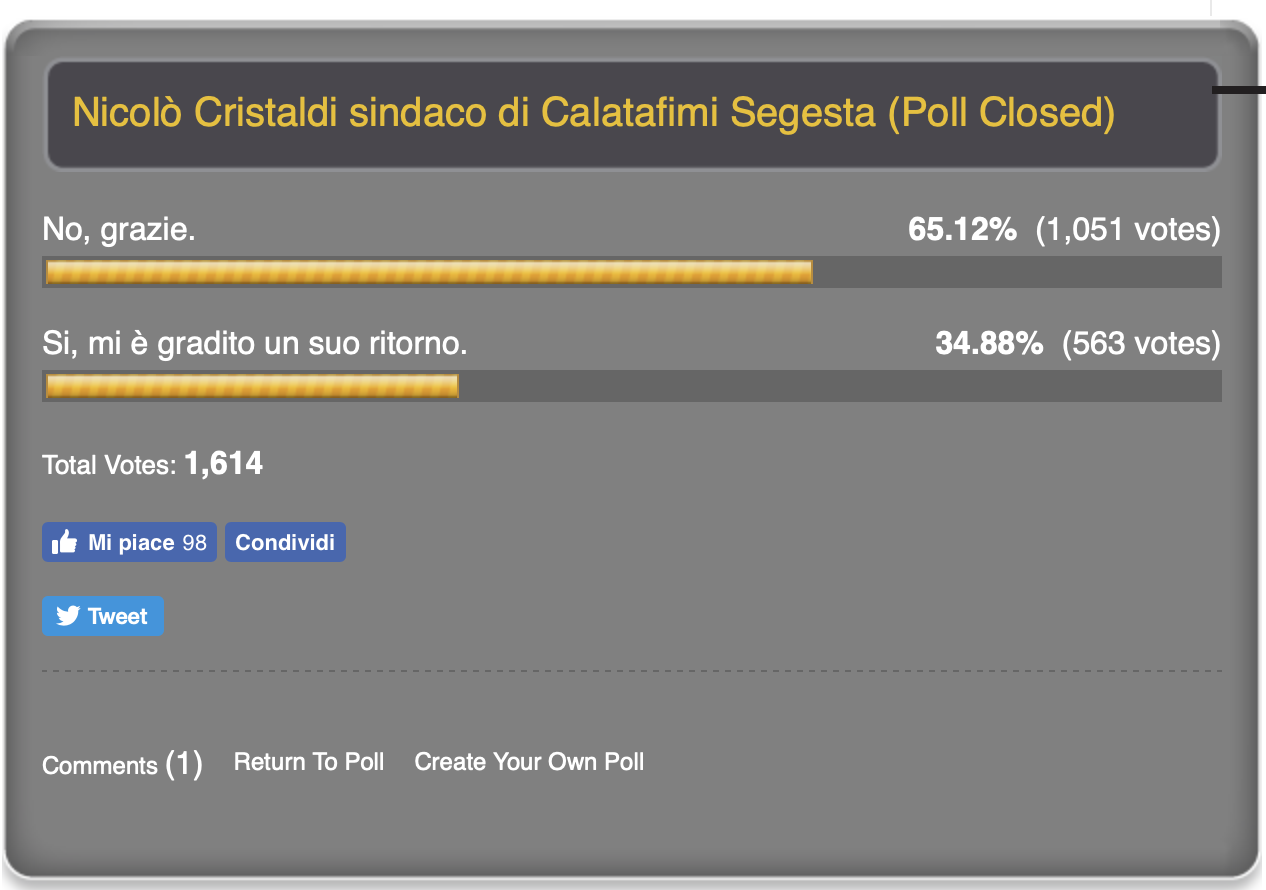Click the Poll Closed text in title
The height and width of the screenshot is (890, 1266).
tap(1001, 114)
